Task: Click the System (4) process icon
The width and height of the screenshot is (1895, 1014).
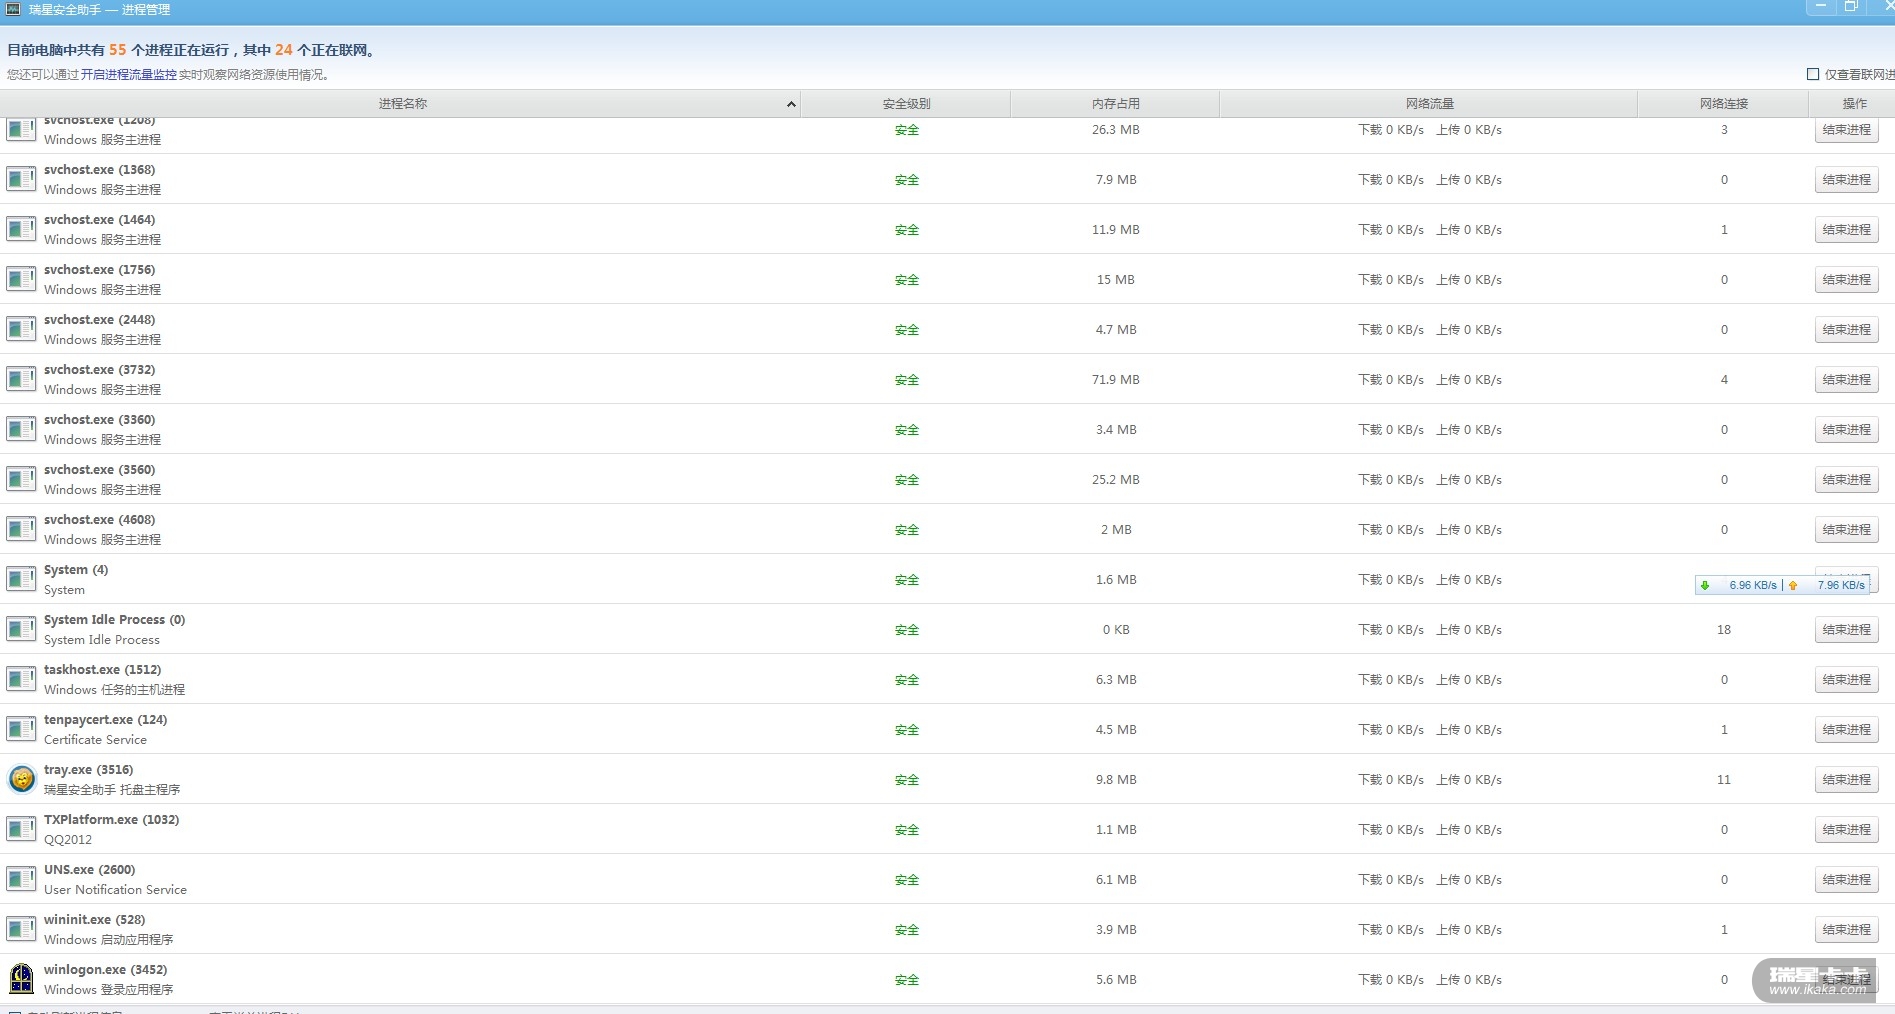Action: 21,579
